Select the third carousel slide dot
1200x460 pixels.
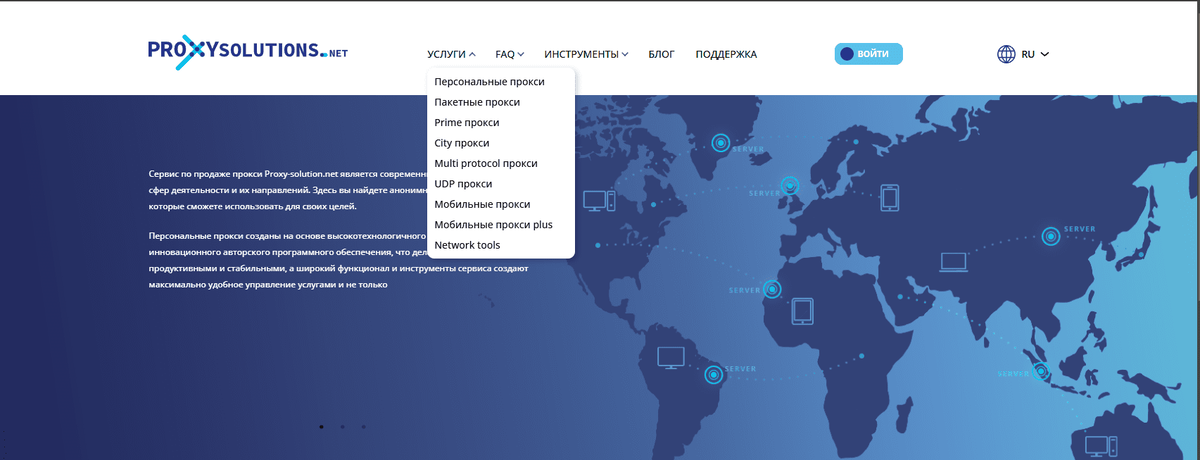(363, 427)
